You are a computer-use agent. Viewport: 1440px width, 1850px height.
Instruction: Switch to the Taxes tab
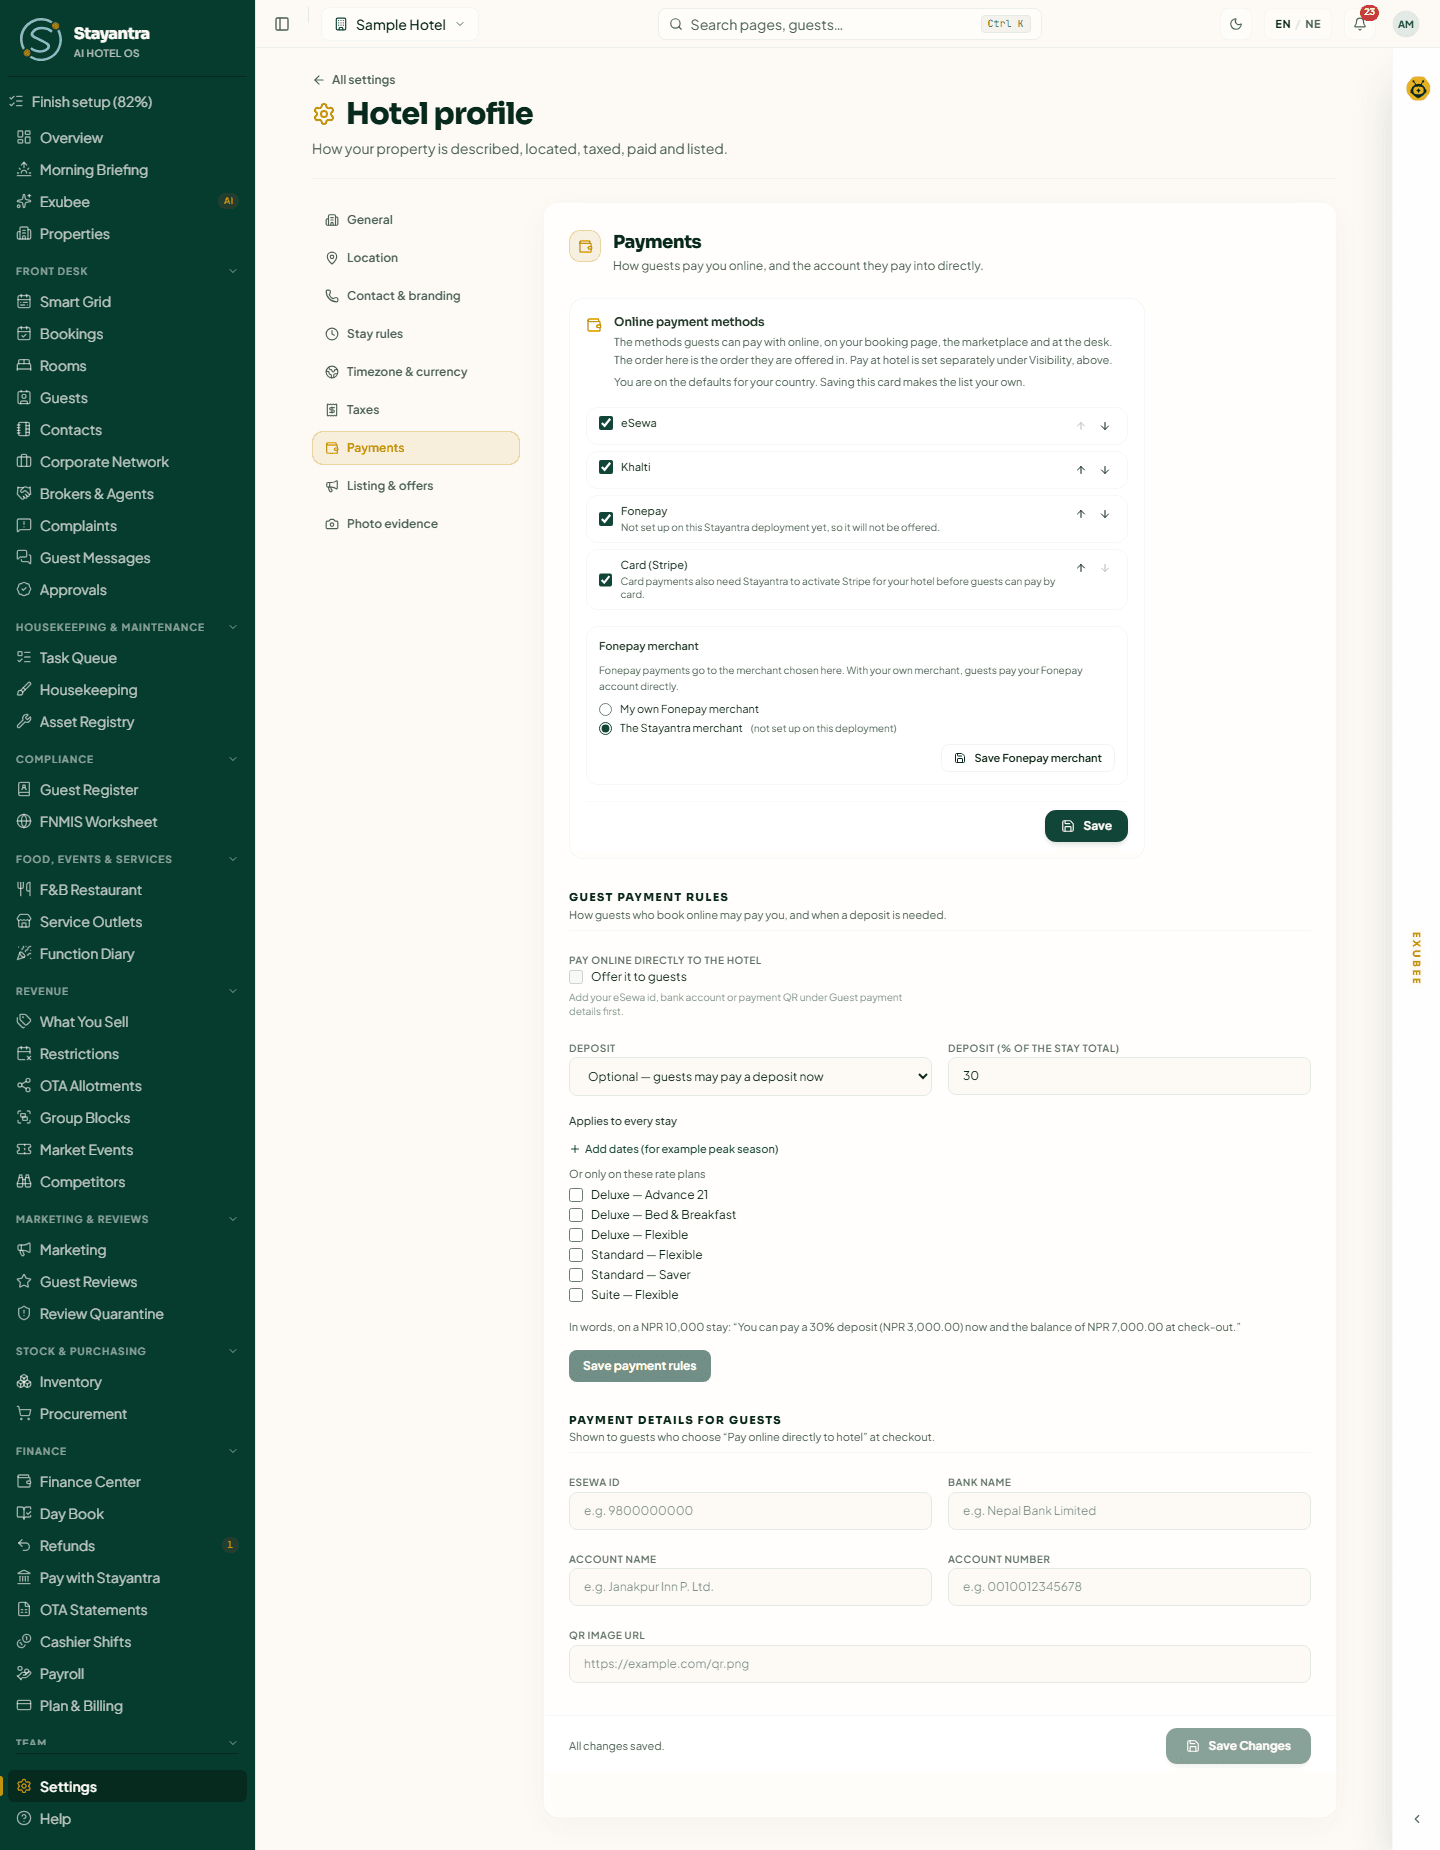tap(416, 410)
